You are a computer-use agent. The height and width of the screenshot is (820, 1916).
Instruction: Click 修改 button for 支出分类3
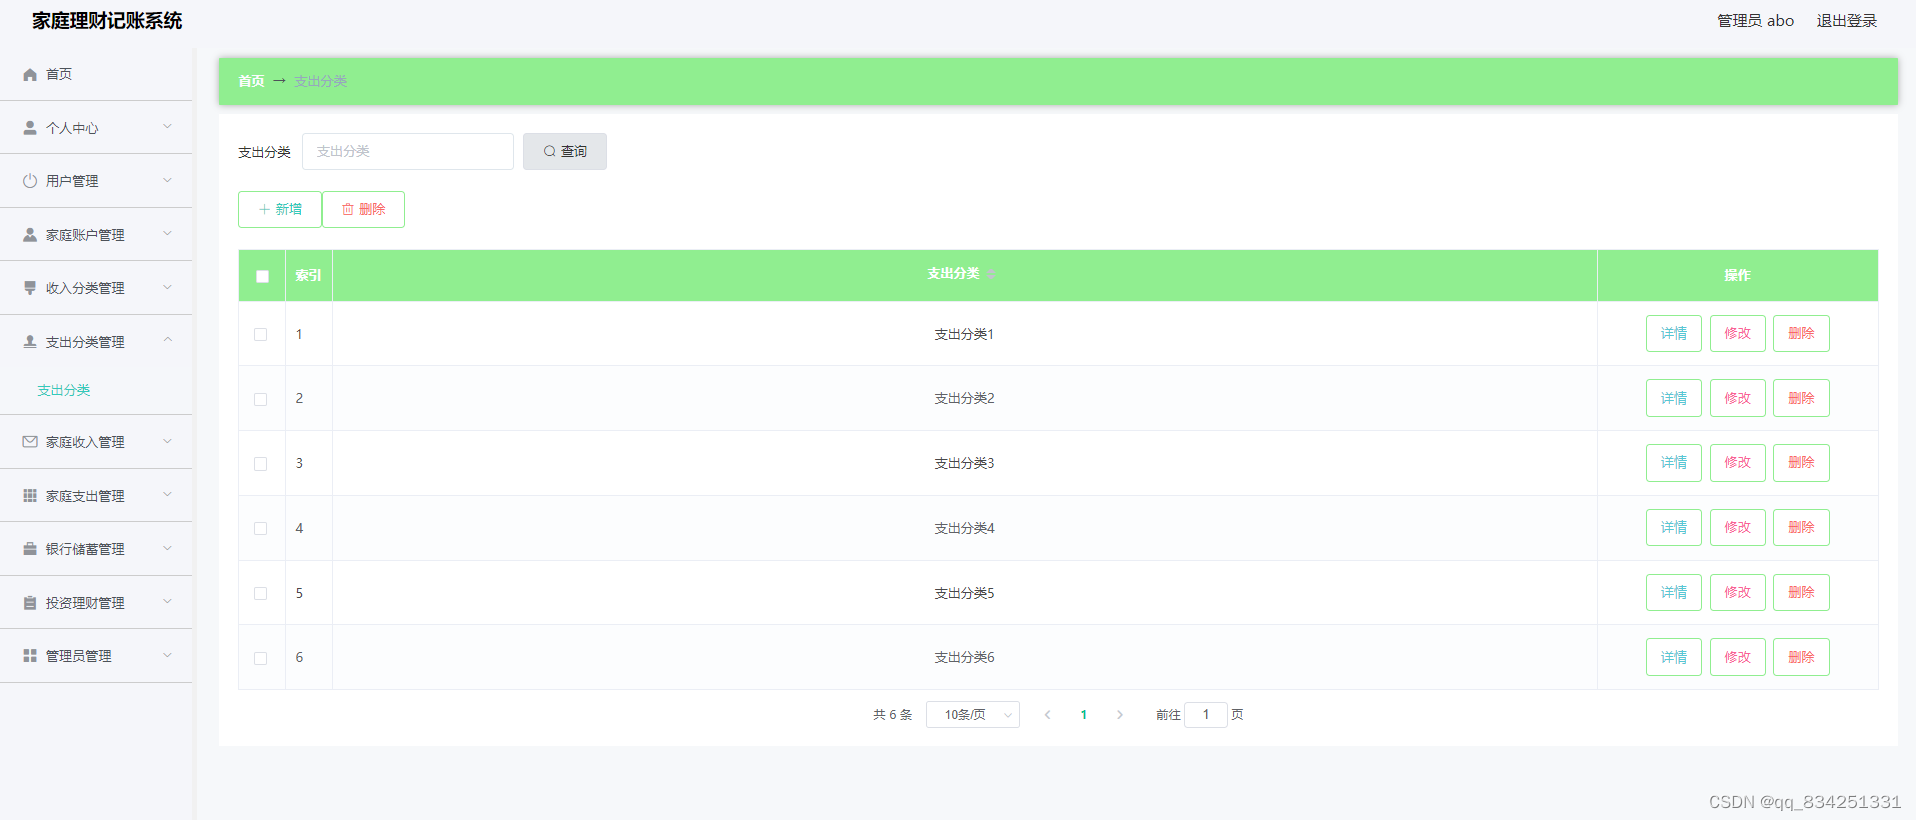(1738, 463)
